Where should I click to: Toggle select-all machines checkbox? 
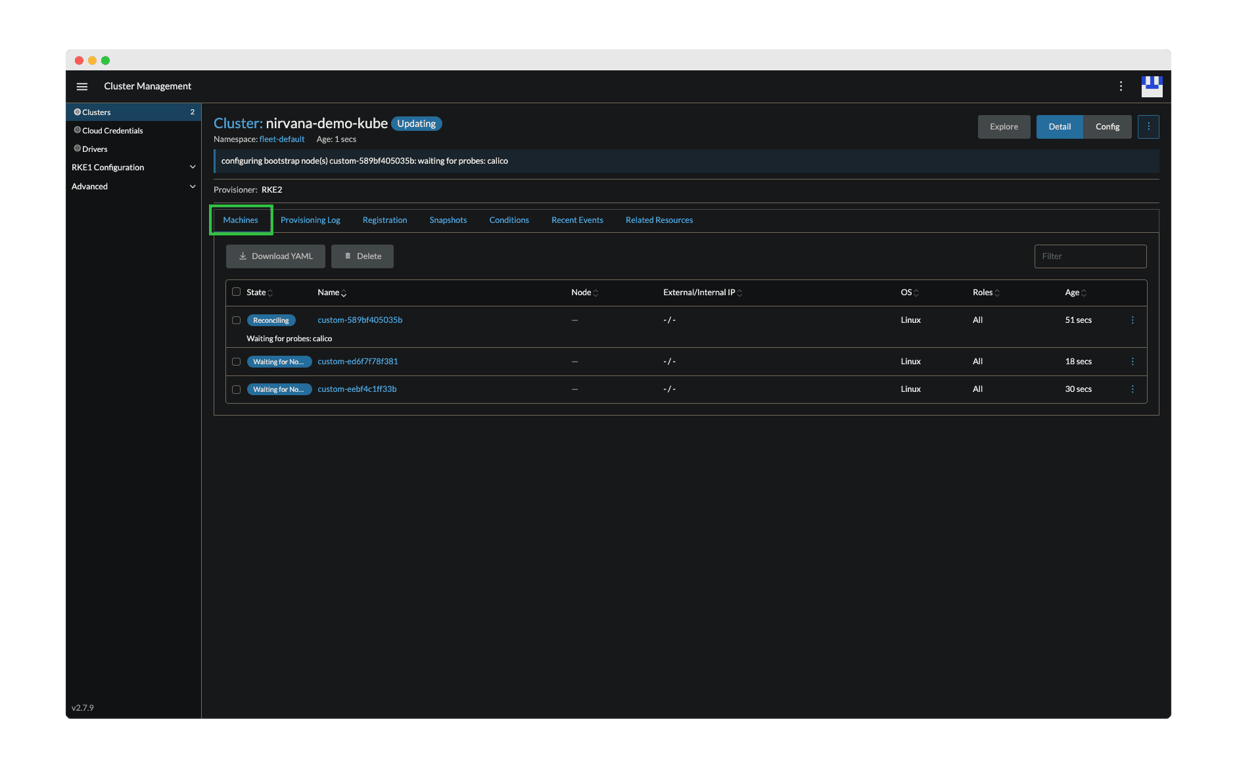pyautogui.click(x=236, y=292)
